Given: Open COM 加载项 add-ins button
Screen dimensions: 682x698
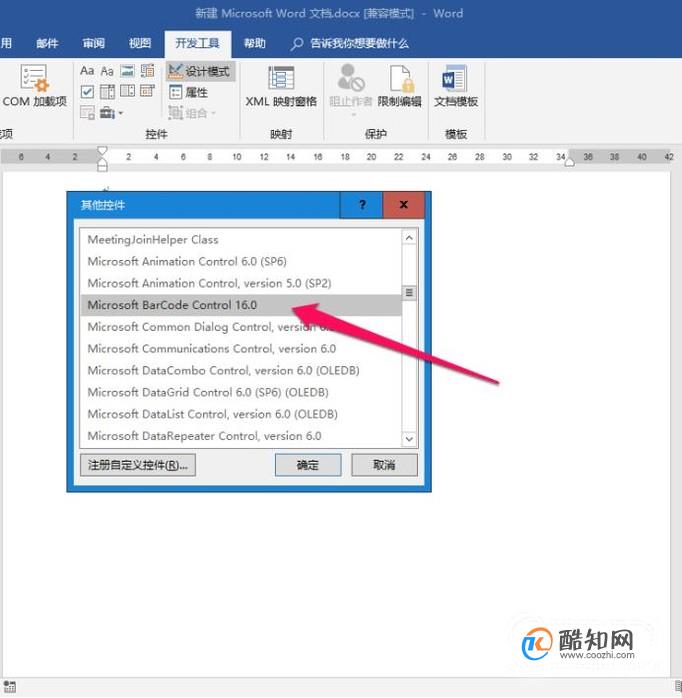Looking at the screenshot, I should pos(34,86).
